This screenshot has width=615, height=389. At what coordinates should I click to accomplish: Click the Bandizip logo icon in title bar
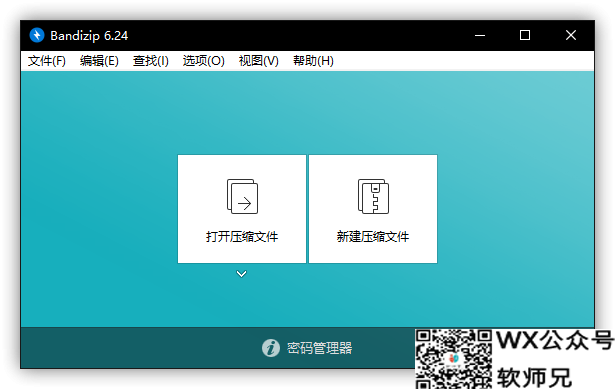(37, 35)
